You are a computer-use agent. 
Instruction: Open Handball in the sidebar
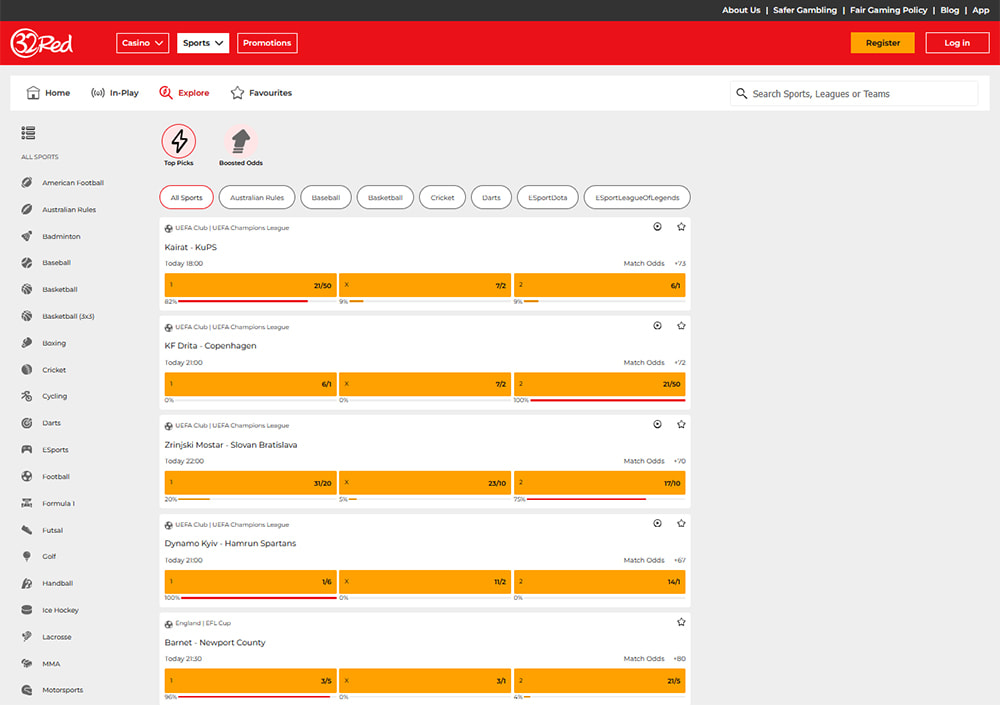[x=47, y=583]
